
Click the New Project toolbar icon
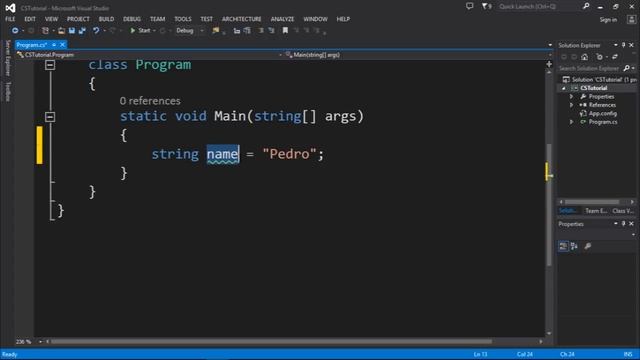[45, 31]
